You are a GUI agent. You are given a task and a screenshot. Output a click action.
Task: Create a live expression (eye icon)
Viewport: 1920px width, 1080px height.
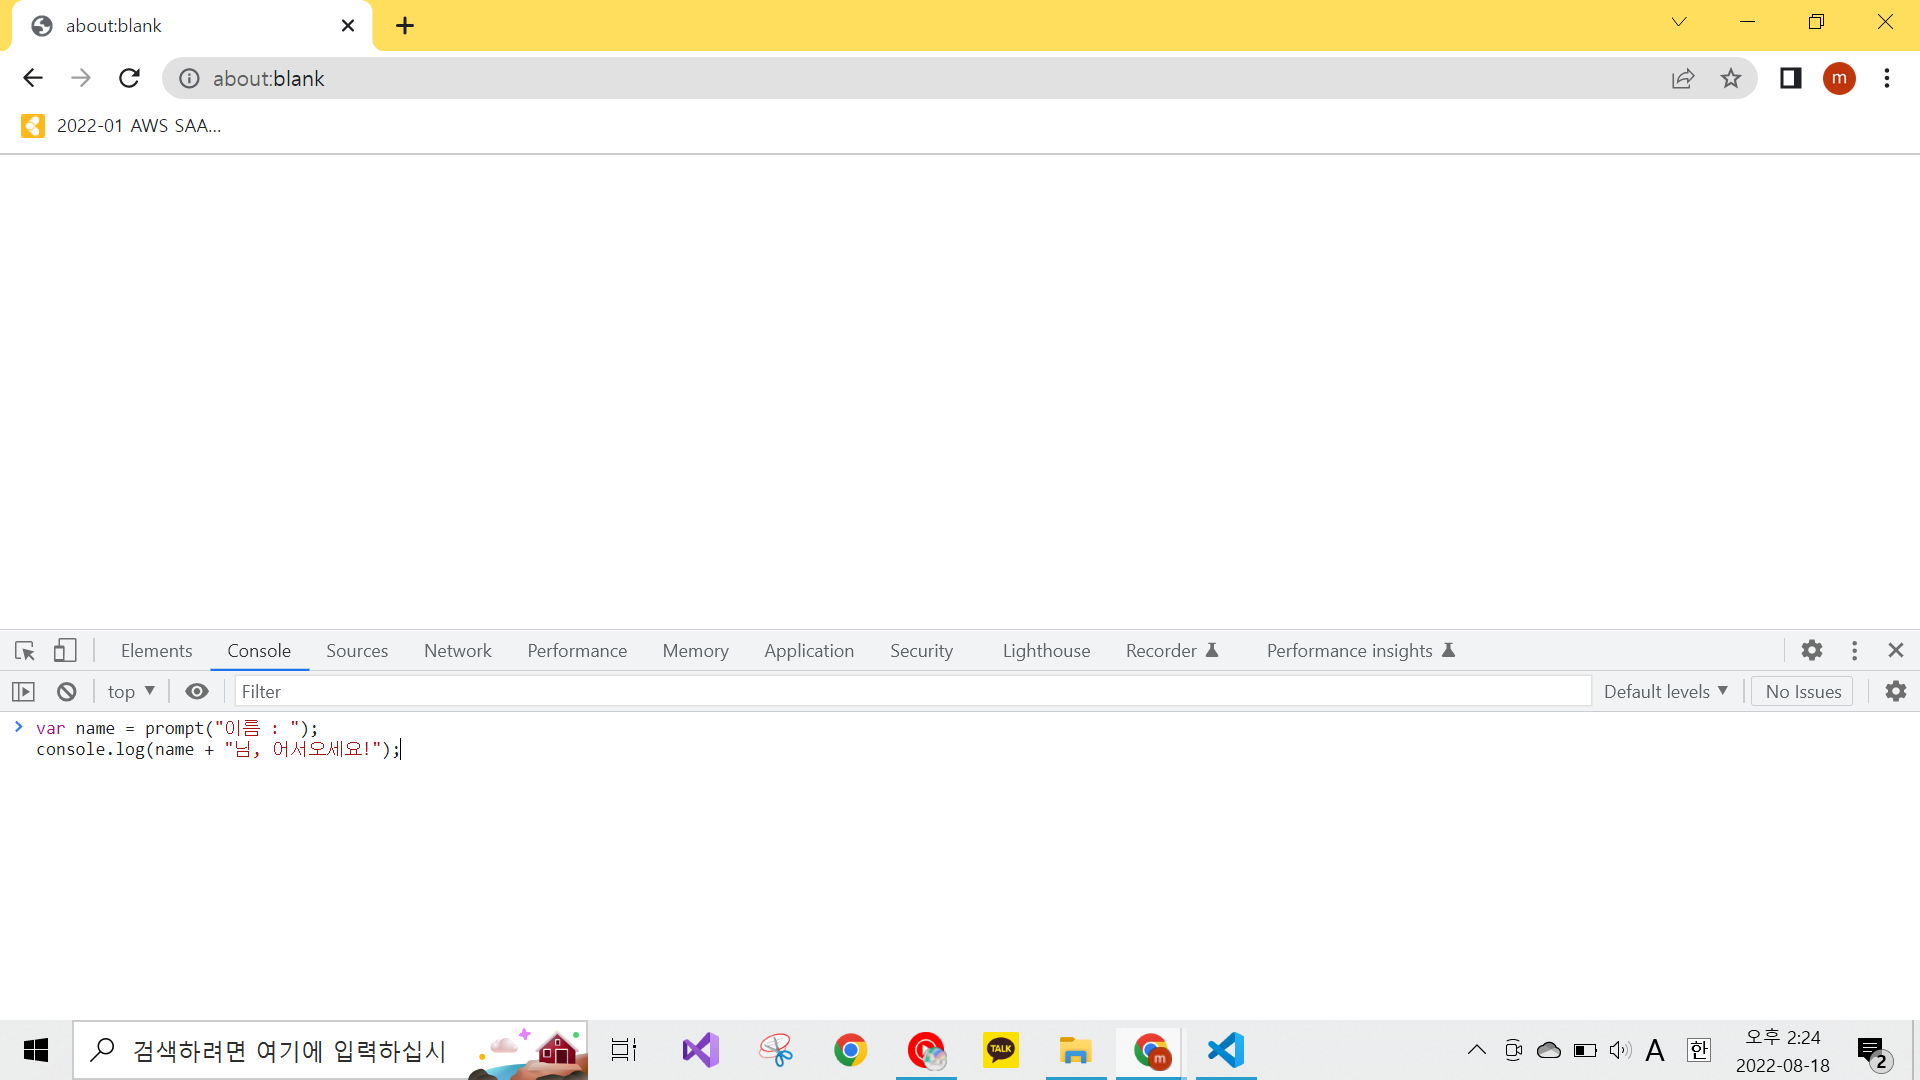197,692
